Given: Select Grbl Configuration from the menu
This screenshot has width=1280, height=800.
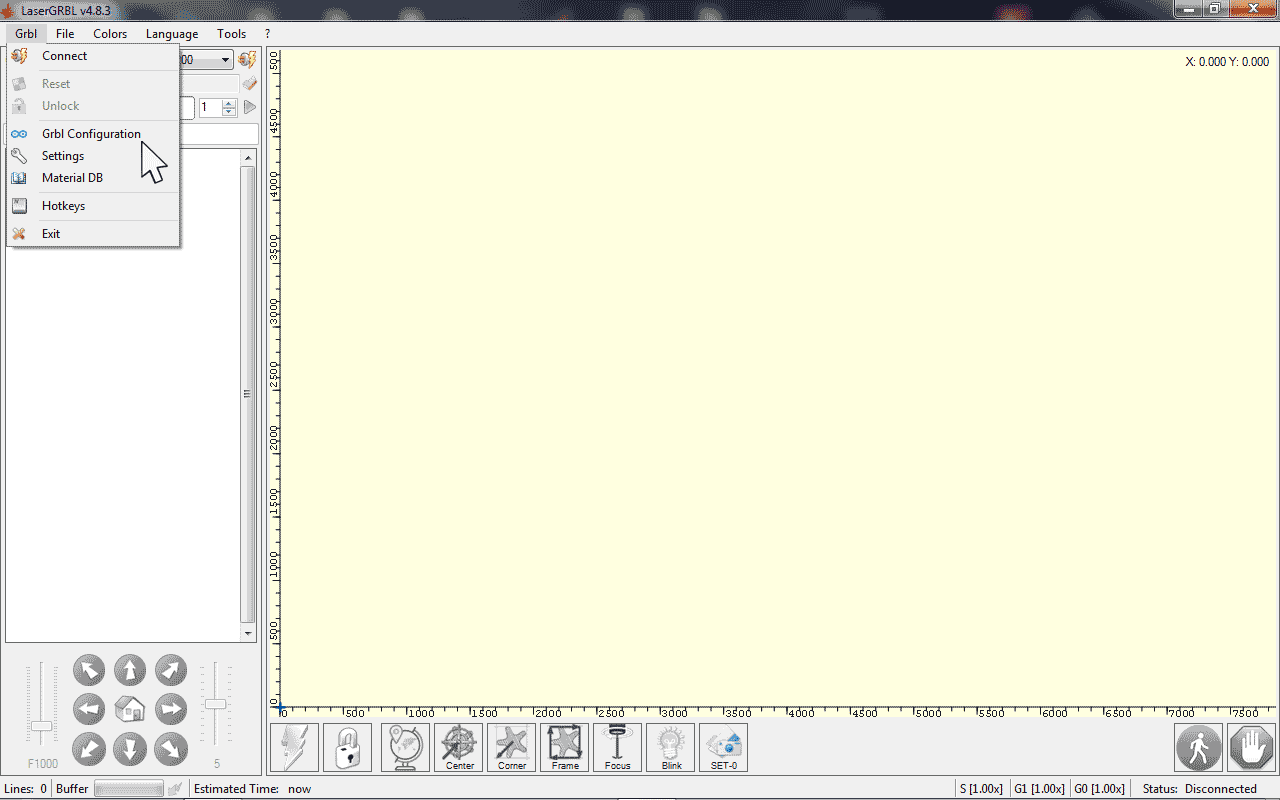Looking at the screenshot, I should 91,134.
